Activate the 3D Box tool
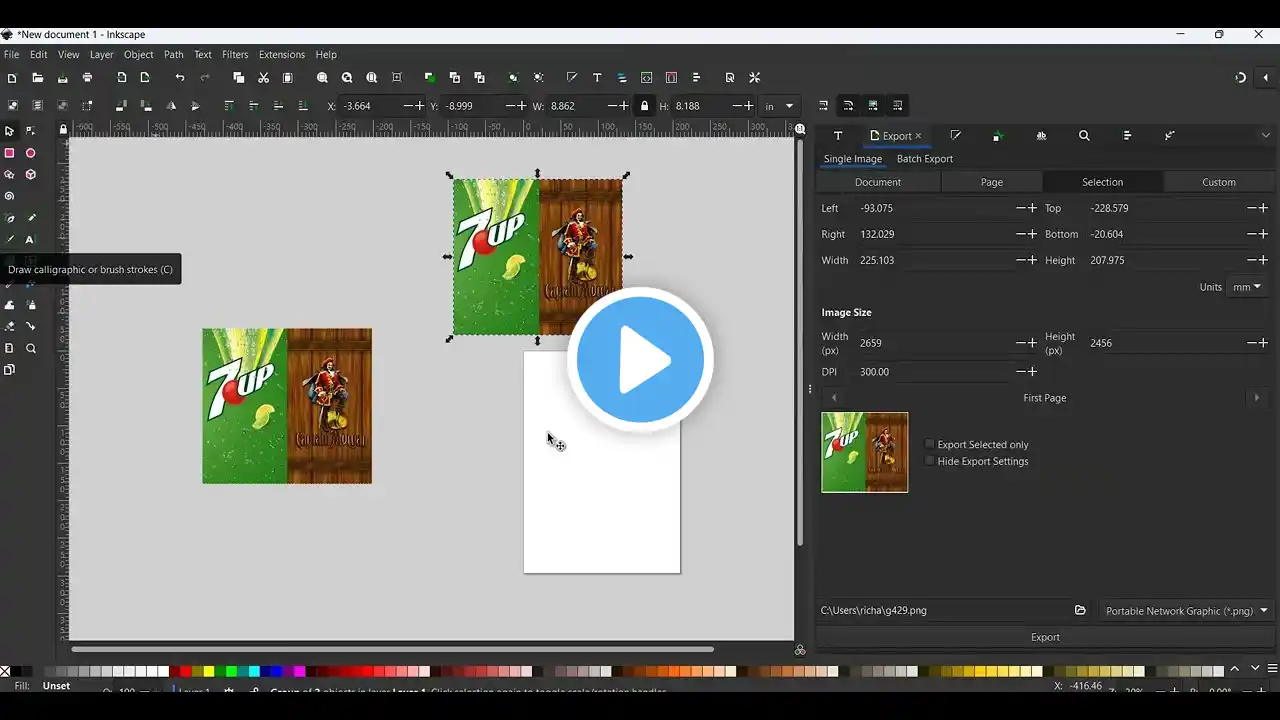 [x=30, y=174]
